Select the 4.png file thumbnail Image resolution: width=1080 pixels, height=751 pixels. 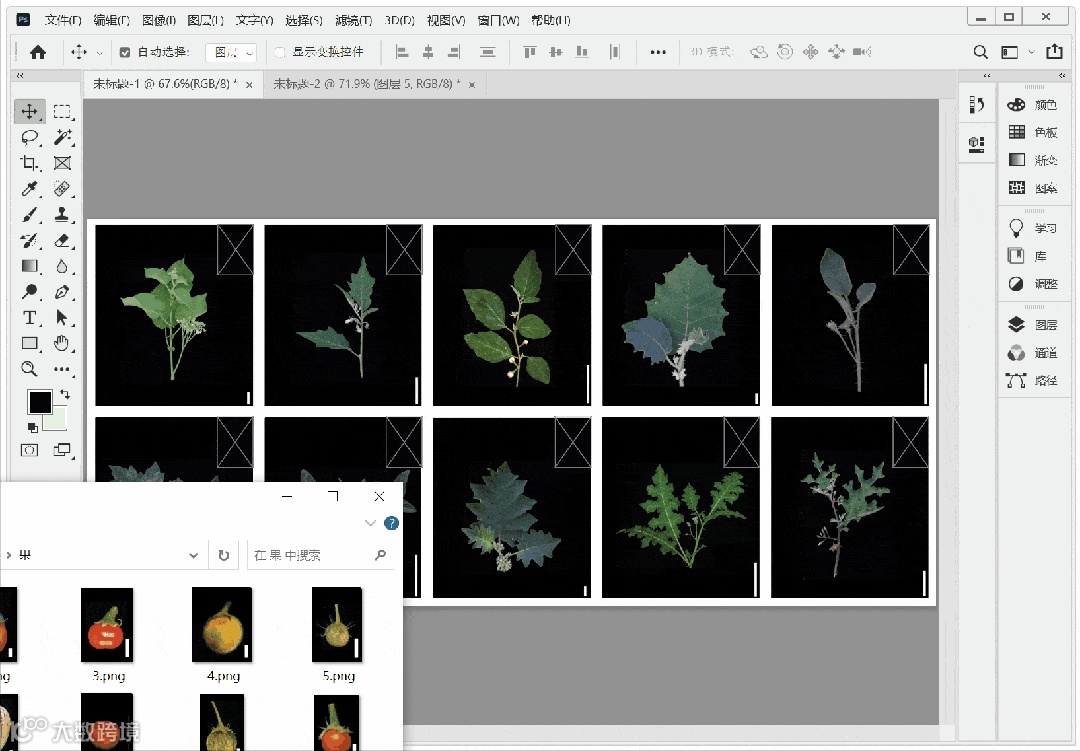[222, 625]
